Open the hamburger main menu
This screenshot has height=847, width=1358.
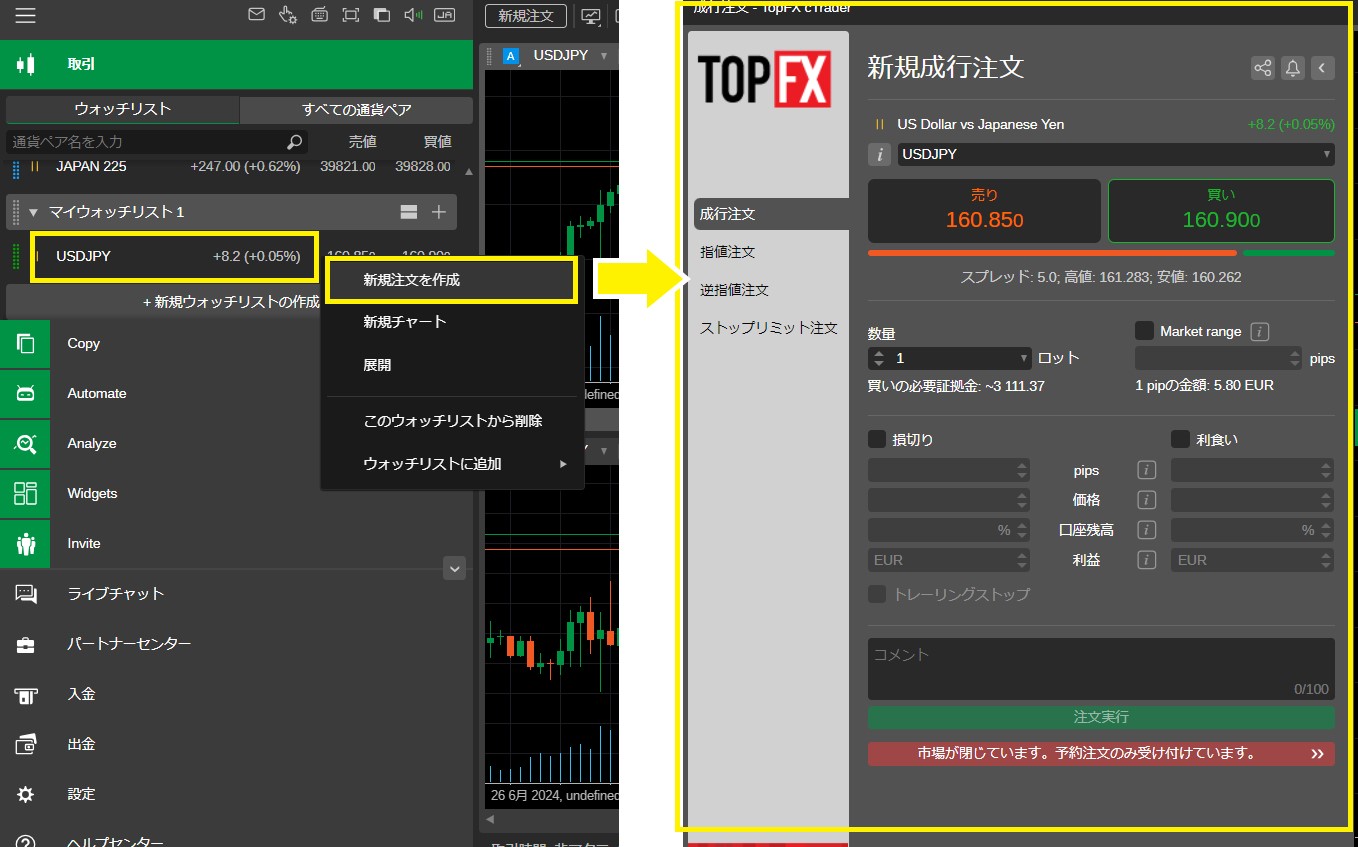pos(25,15)
